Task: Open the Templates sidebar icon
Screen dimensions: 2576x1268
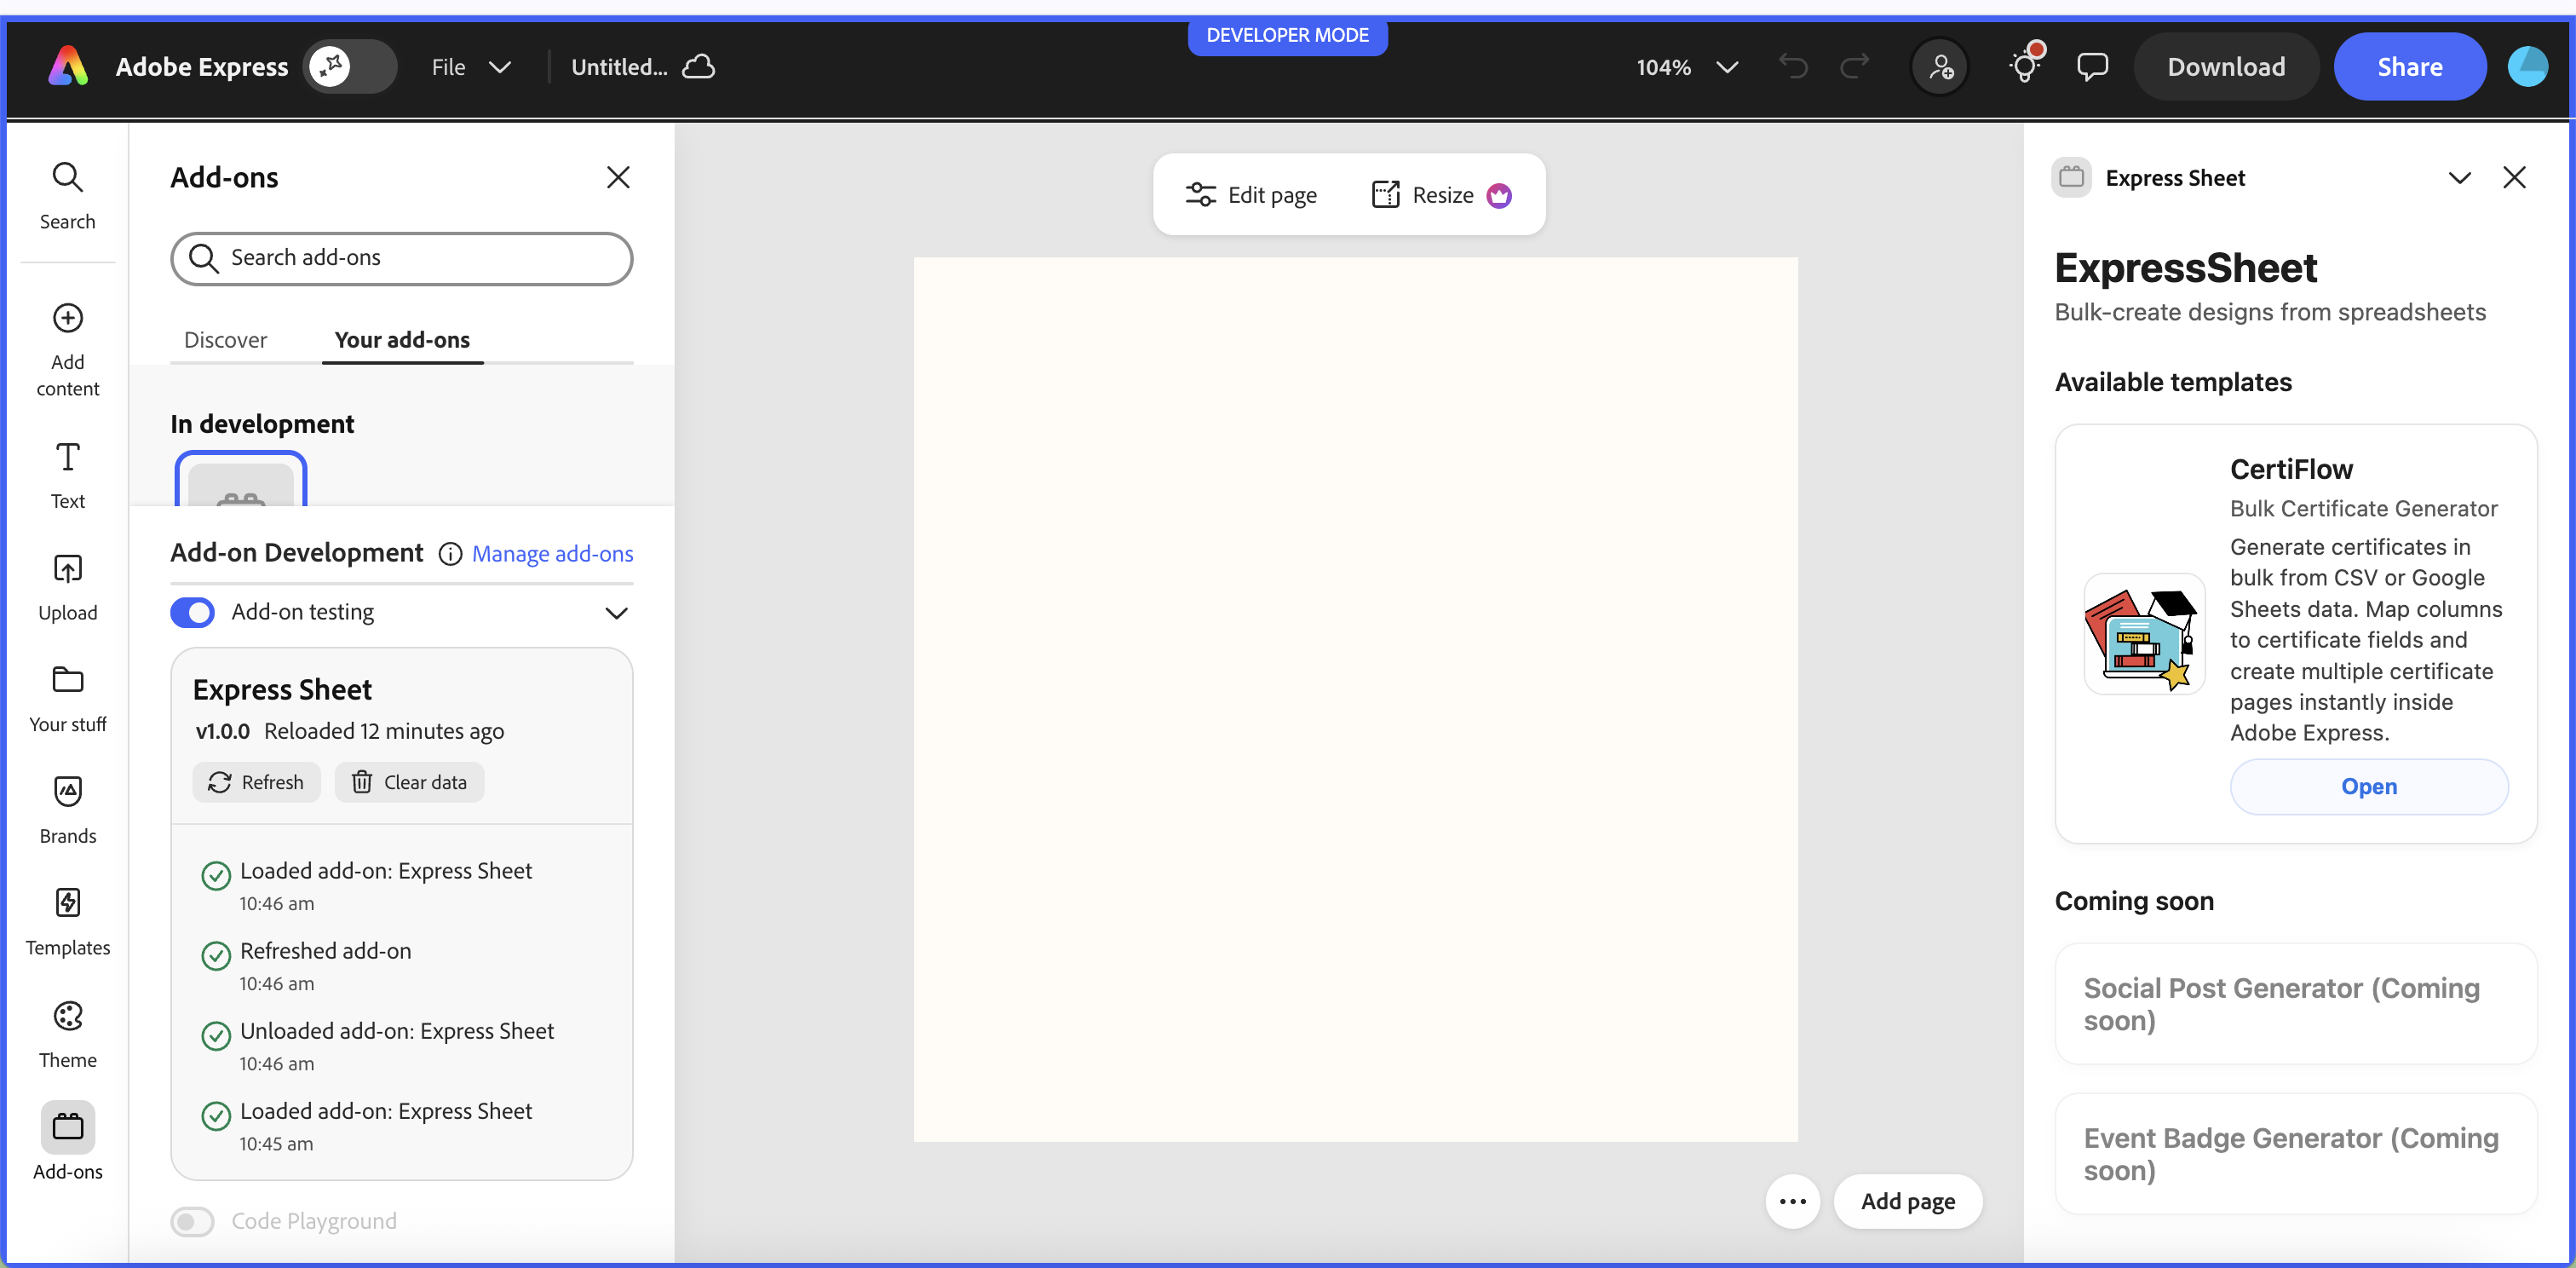Action: 67,903
